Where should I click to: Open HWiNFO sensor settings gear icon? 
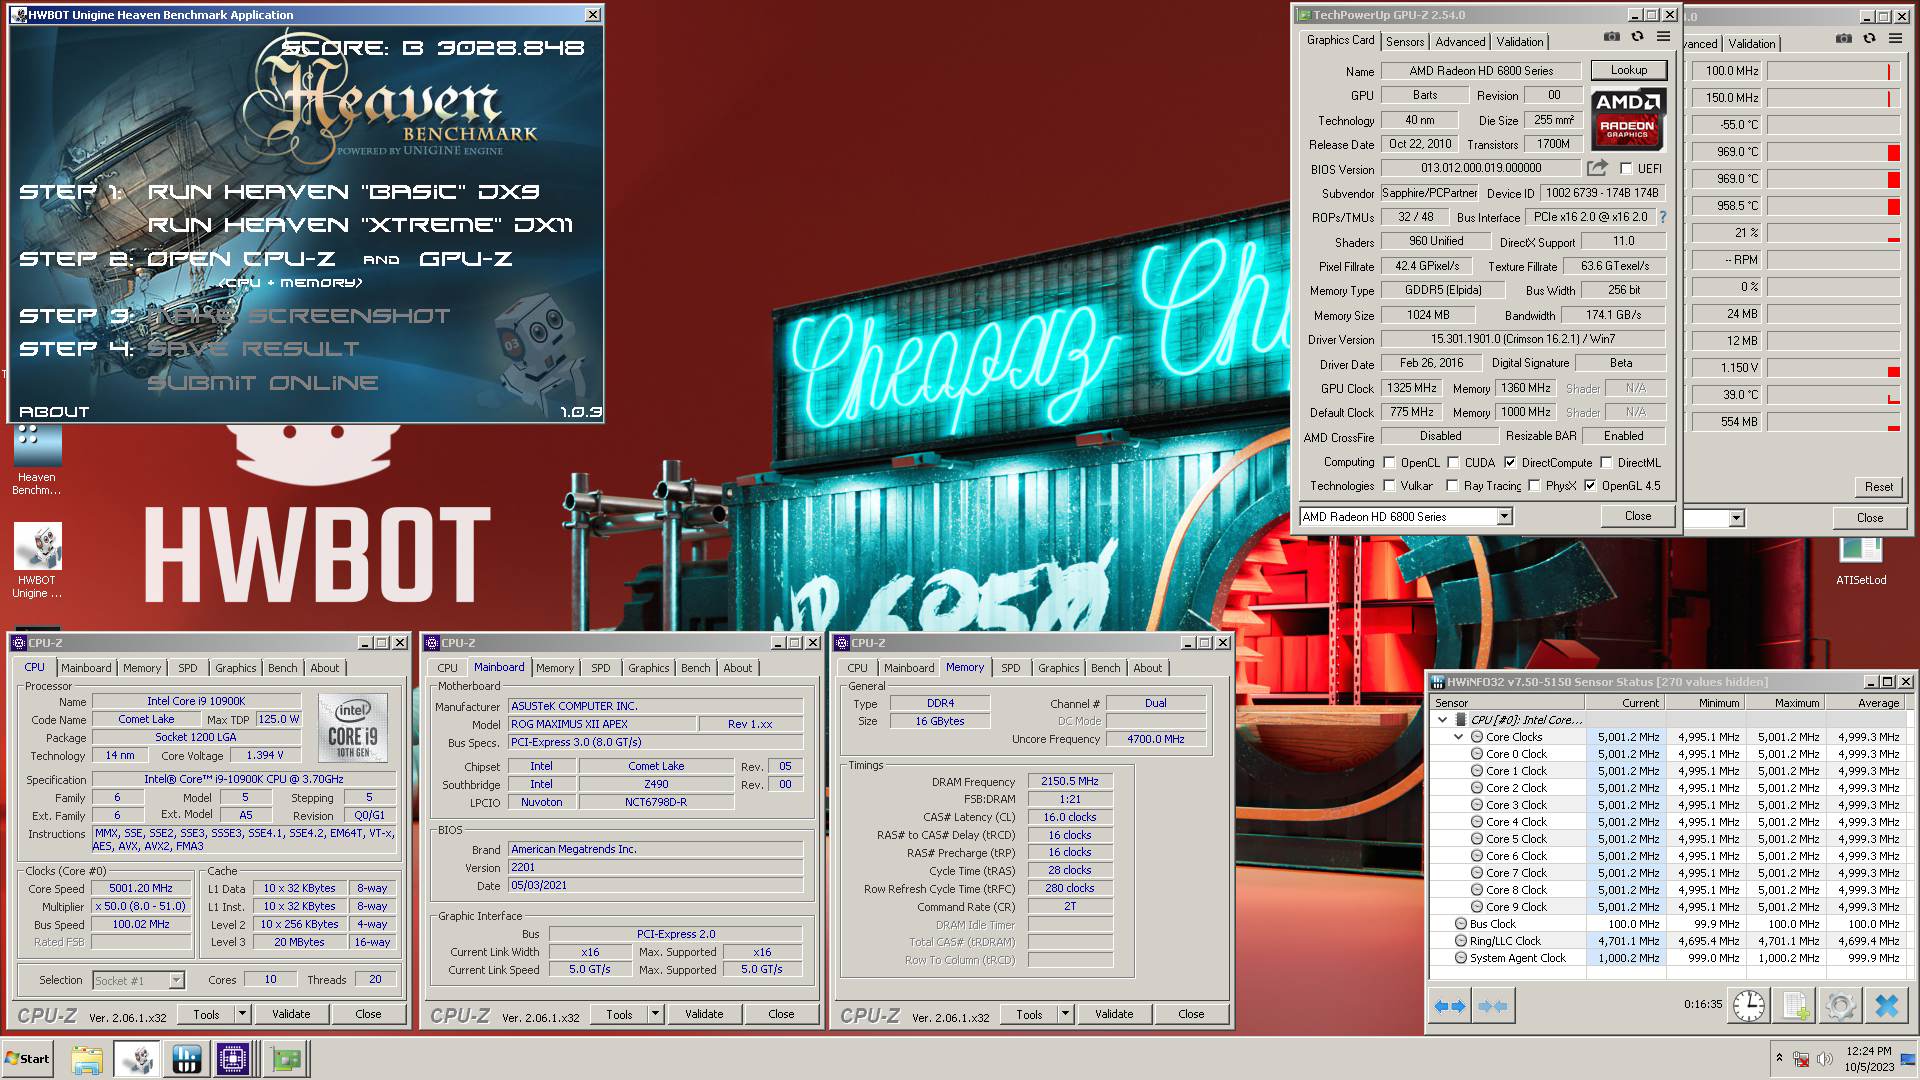1840,1006
